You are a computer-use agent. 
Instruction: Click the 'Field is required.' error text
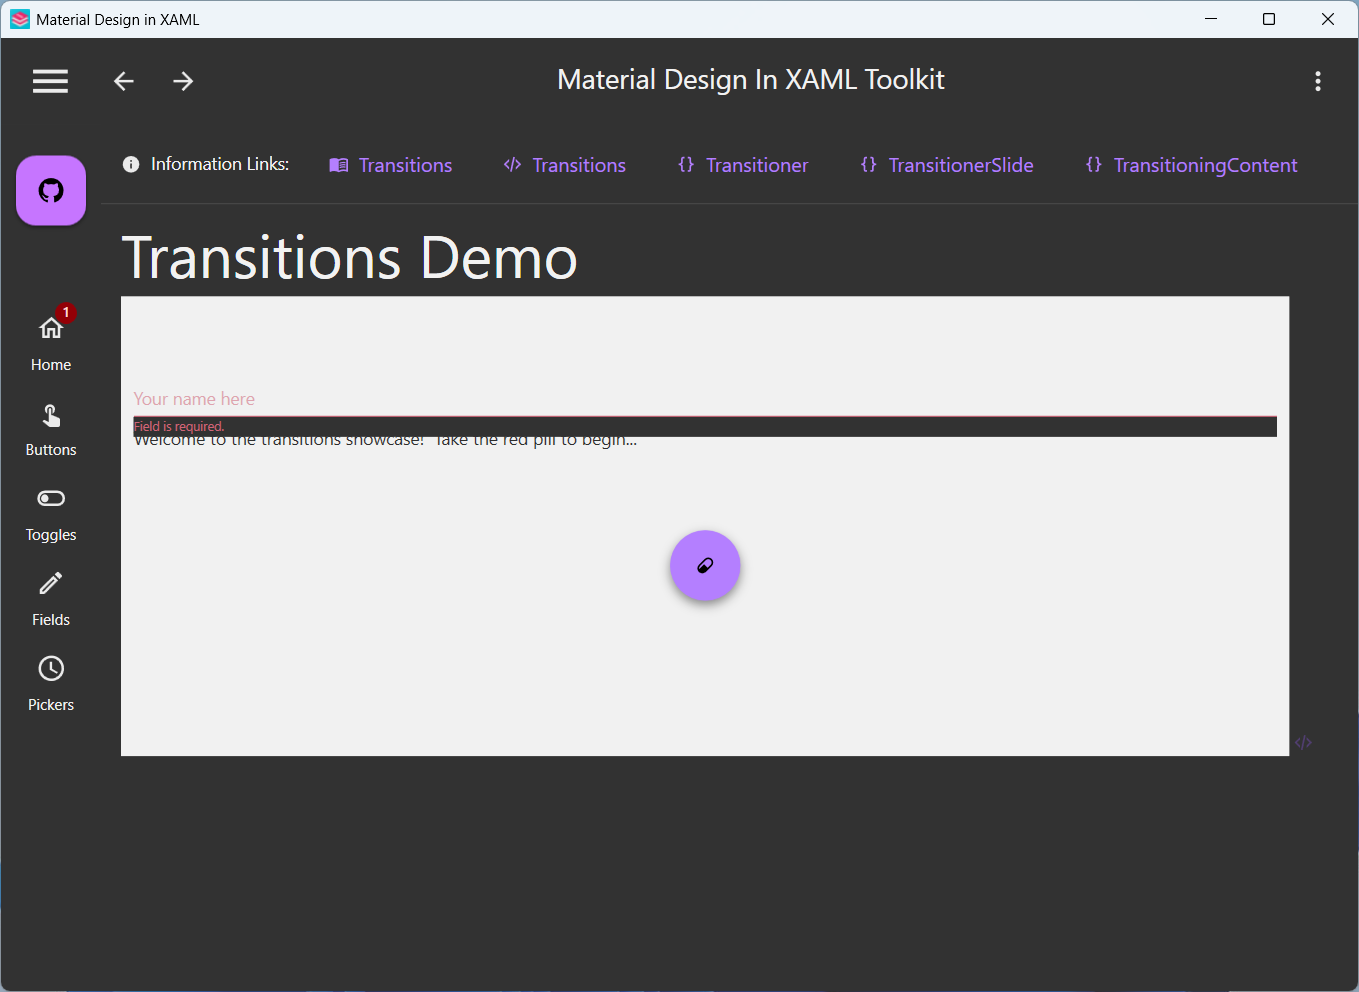(x=179, y=427)
